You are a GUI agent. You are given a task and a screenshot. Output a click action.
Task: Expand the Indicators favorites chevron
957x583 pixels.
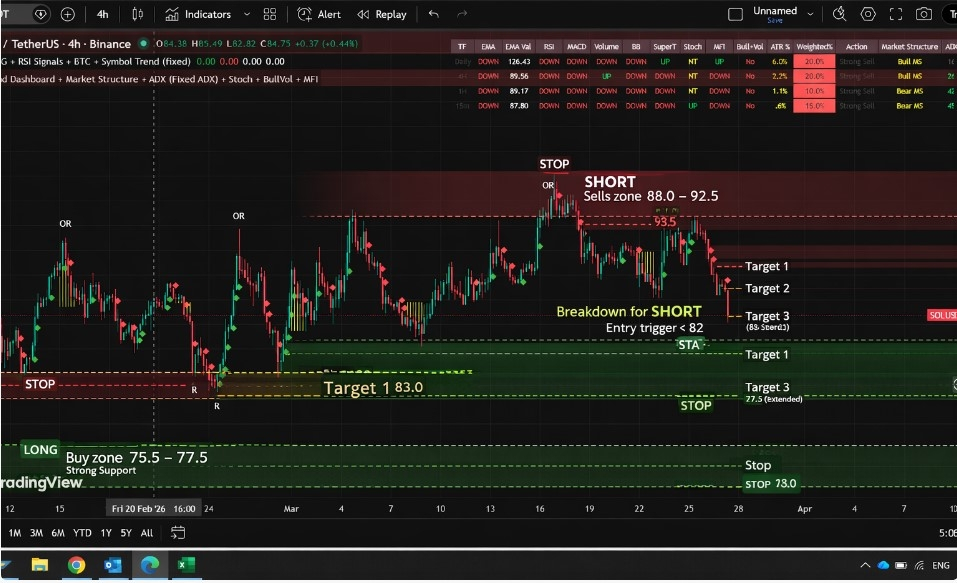pos(247,14)
